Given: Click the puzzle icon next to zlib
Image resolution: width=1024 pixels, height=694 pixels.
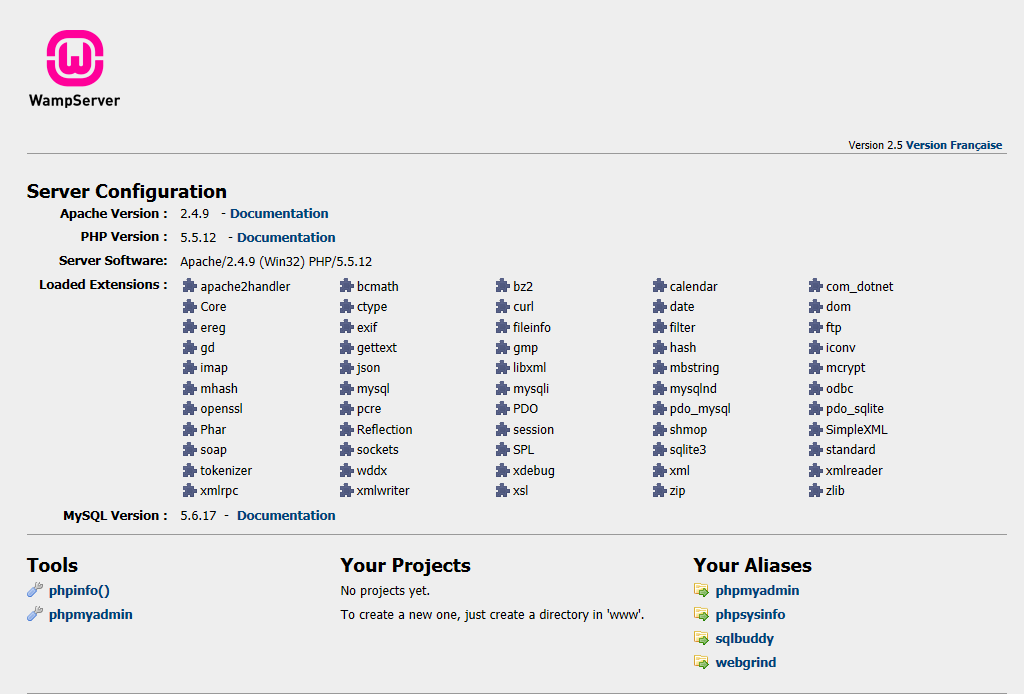Looking at the screenshot, I should (x=815, y=490).
